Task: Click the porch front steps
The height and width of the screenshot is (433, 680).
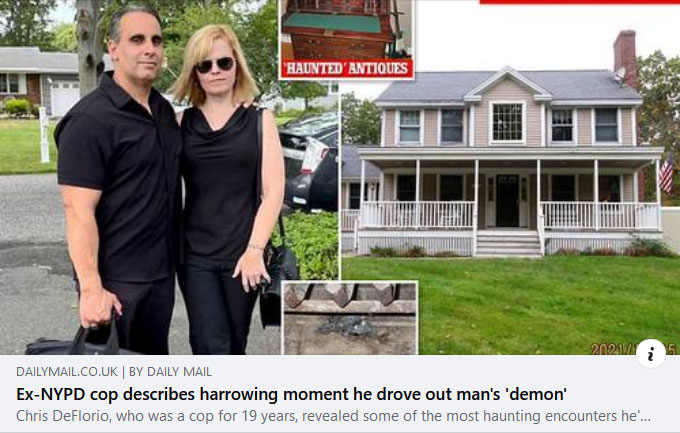Action: pos(507,243)
